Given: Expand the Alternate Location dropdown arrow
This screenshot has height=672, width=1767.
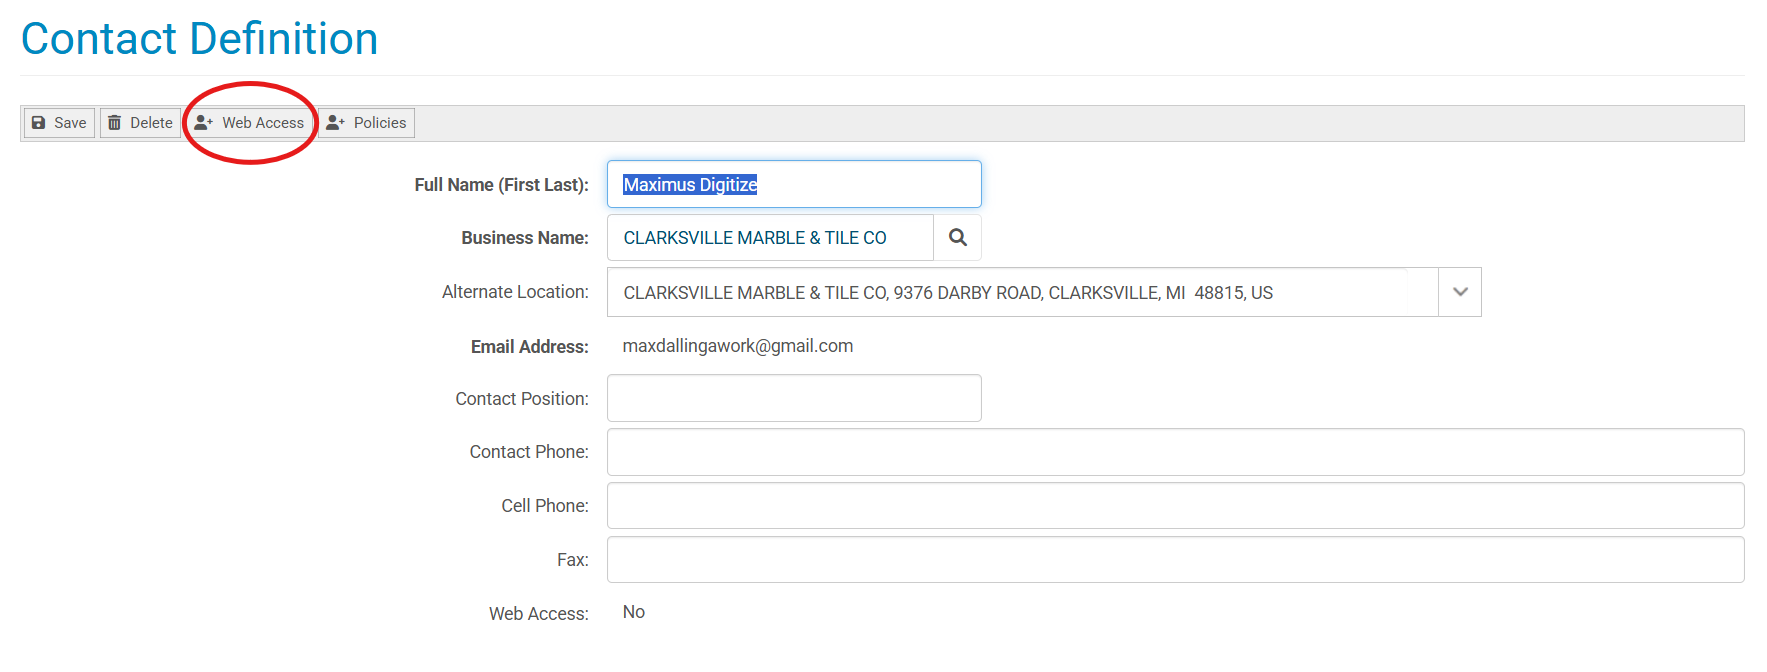Looking at the screenshot, I should (1460, 292).
